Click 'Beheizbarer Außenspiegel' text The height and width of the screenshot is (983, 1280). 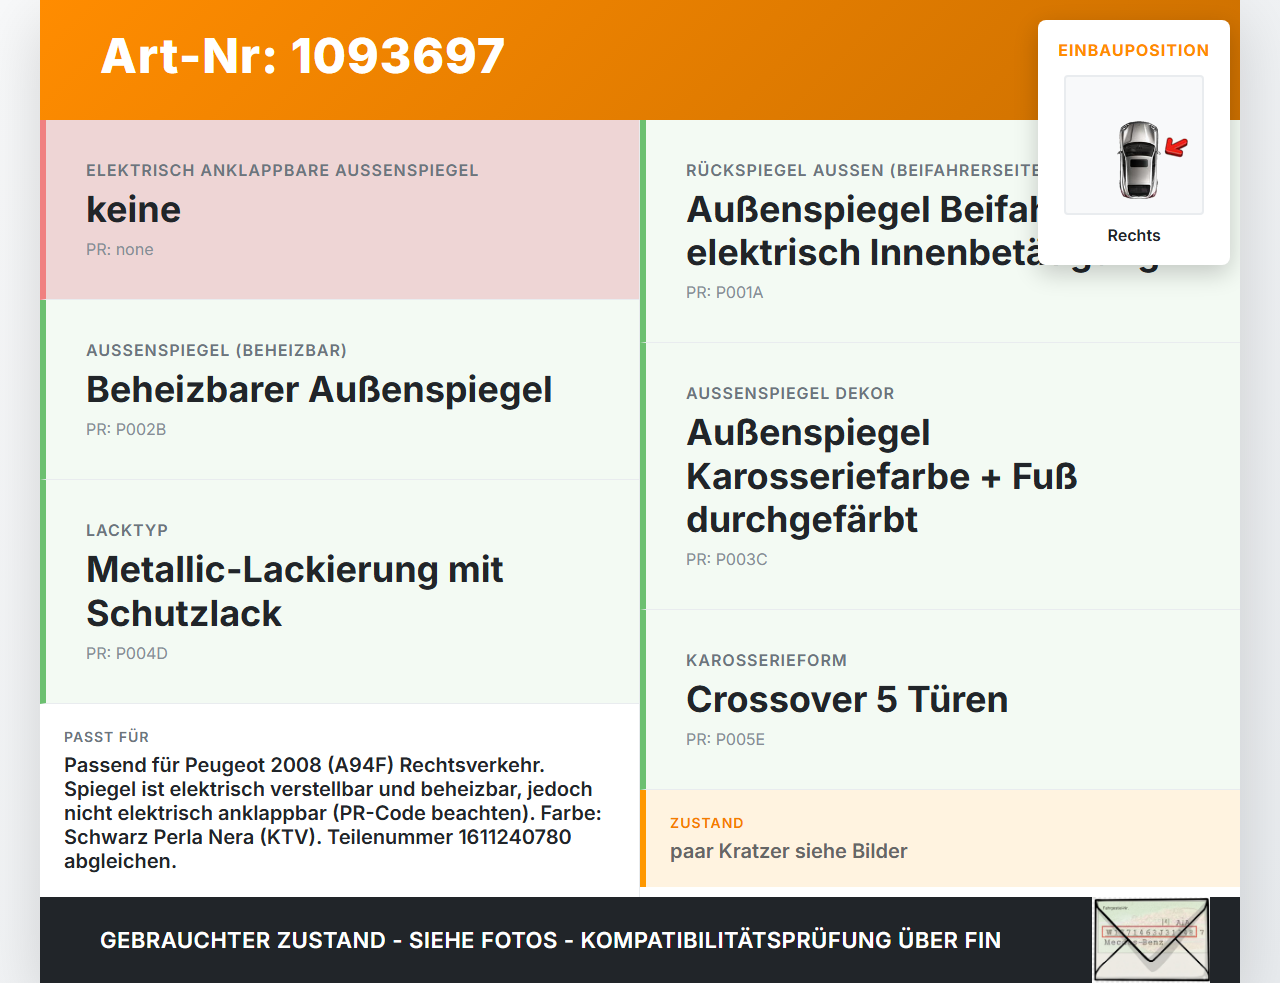(x=319, y=389)
